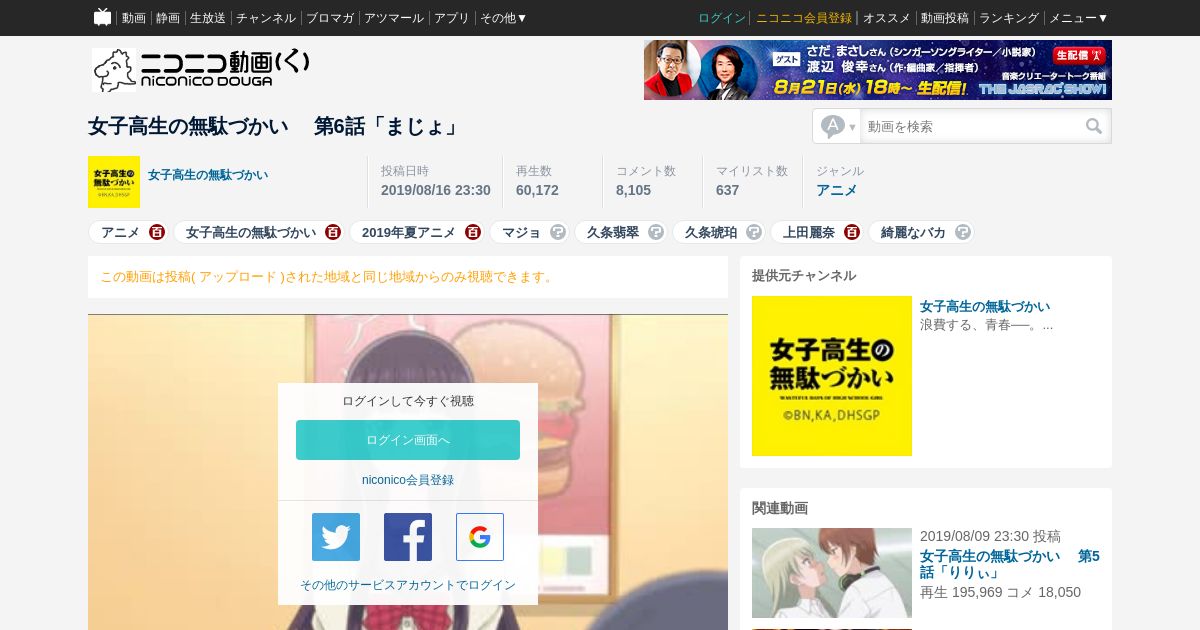
Task: Click the region restriction notice text
Action: coord(328,277)
